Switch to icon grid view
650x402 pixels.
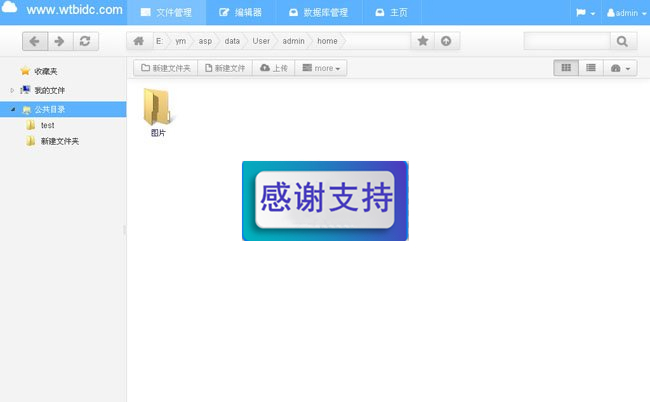point(566,68)
